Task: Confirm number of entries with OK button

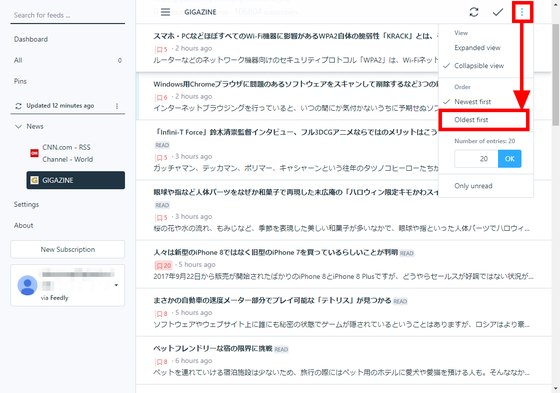Action: (x=510, y=159)
